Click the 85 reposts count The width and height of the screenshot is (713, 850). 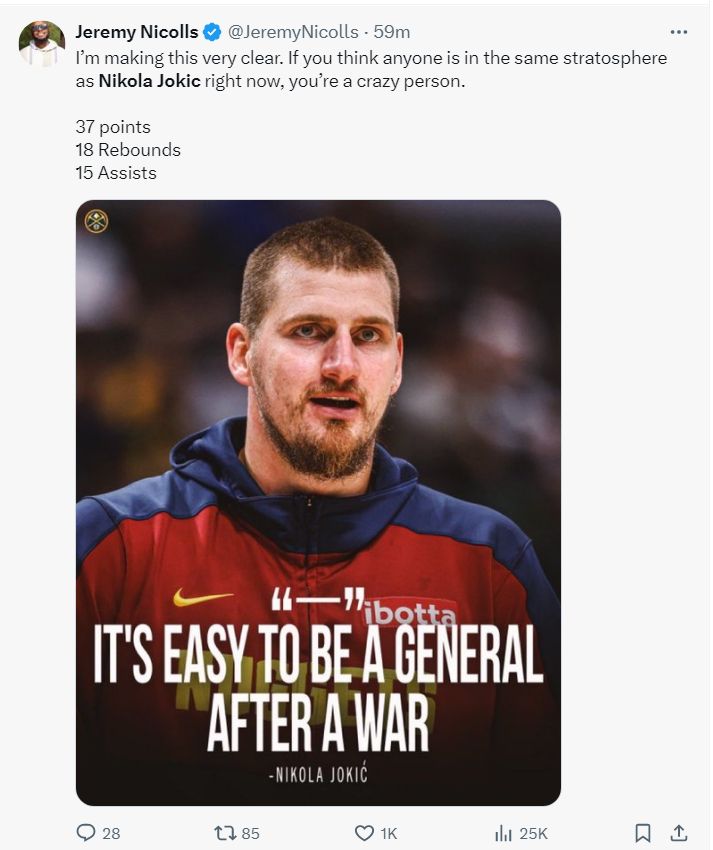(x=250, y=833)
